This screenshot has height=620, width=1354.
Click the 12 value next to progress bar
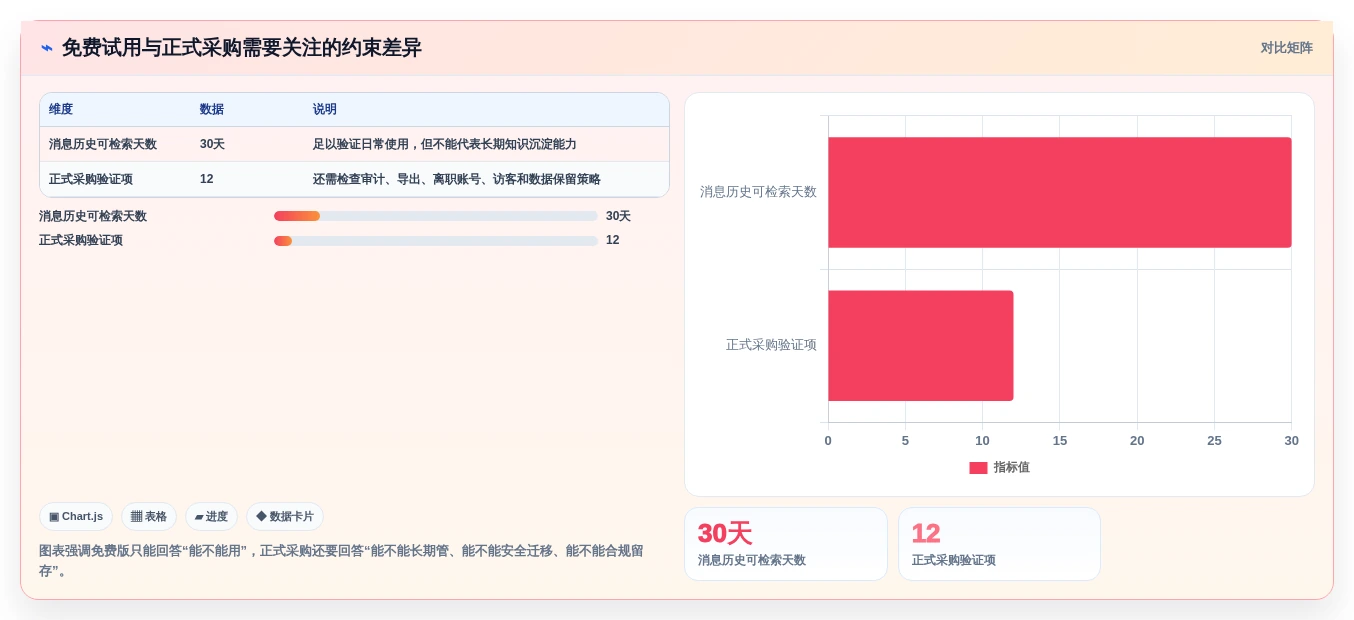(613, 240)
